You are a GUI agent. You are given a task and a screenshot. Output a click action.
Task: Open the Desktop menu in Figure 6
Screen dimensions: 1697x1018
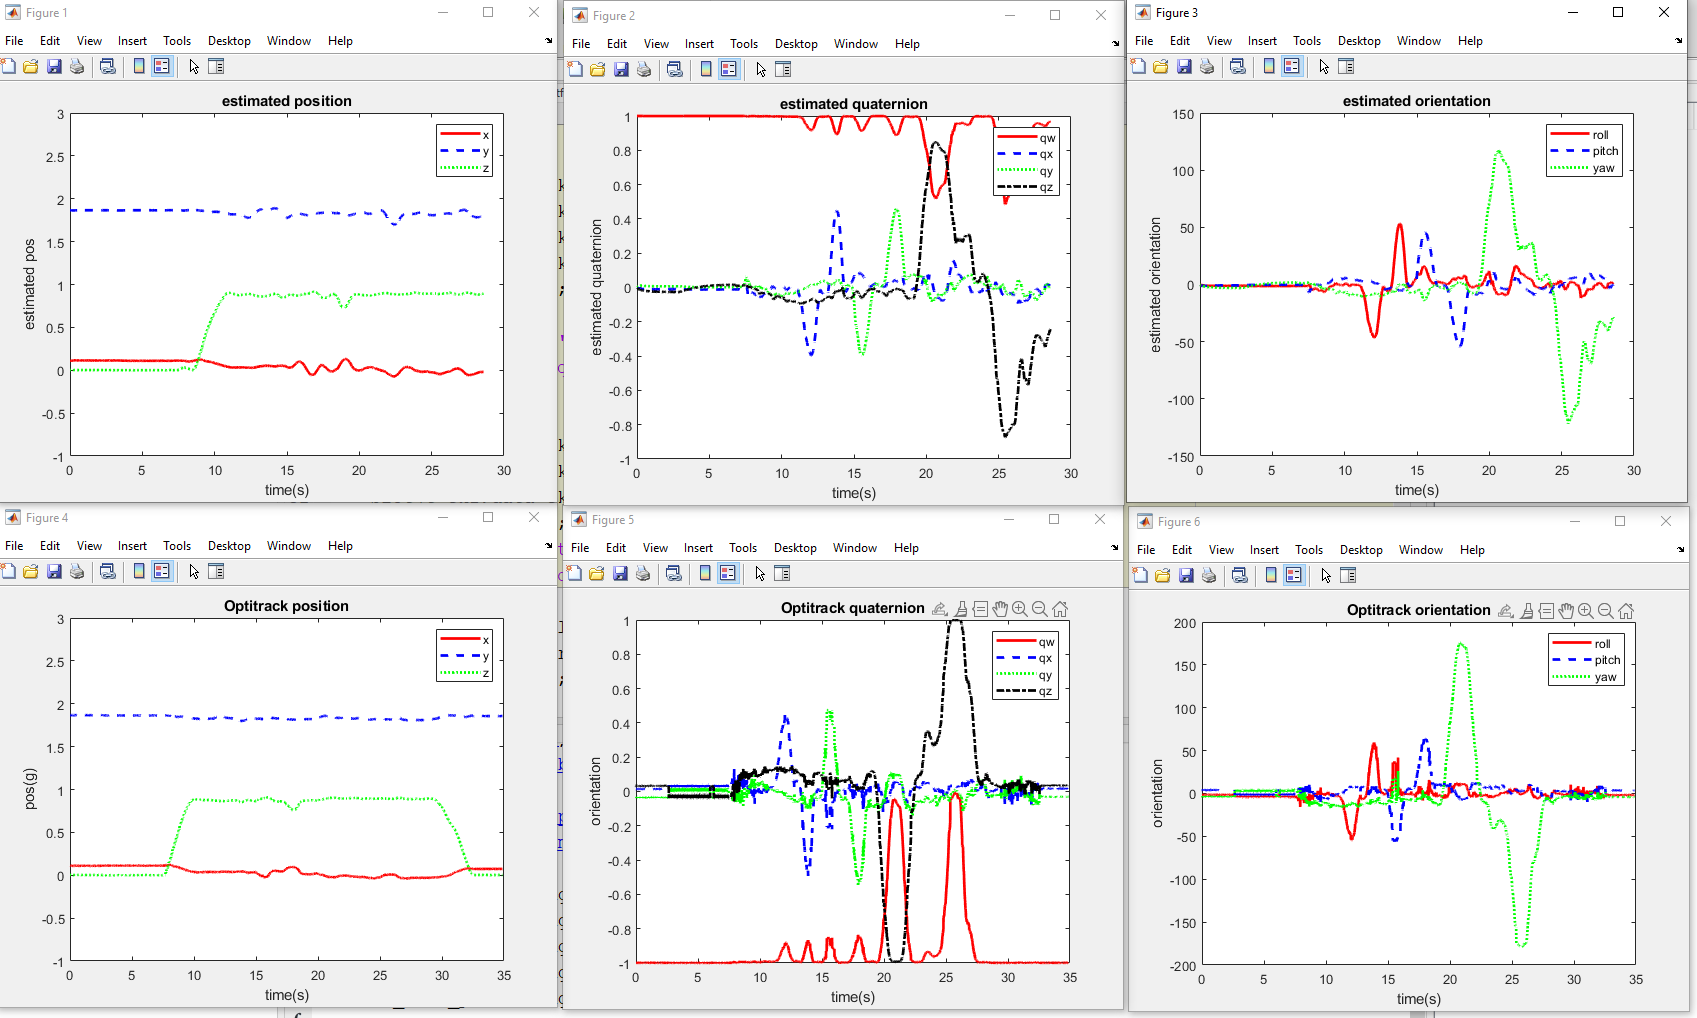point(1361,550)
